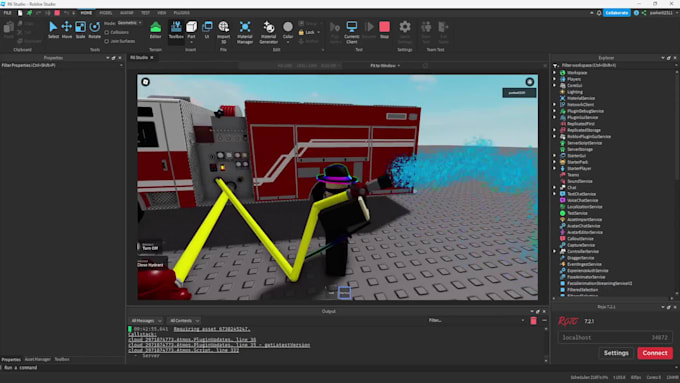
Task: Click the Connect button in Rojo
Action: 655,353
